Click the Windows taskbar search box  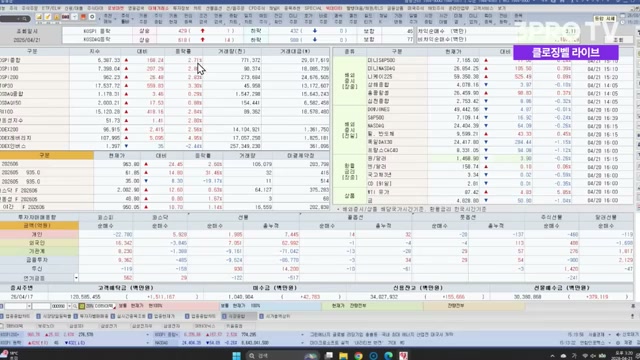(x=282, y=356)
